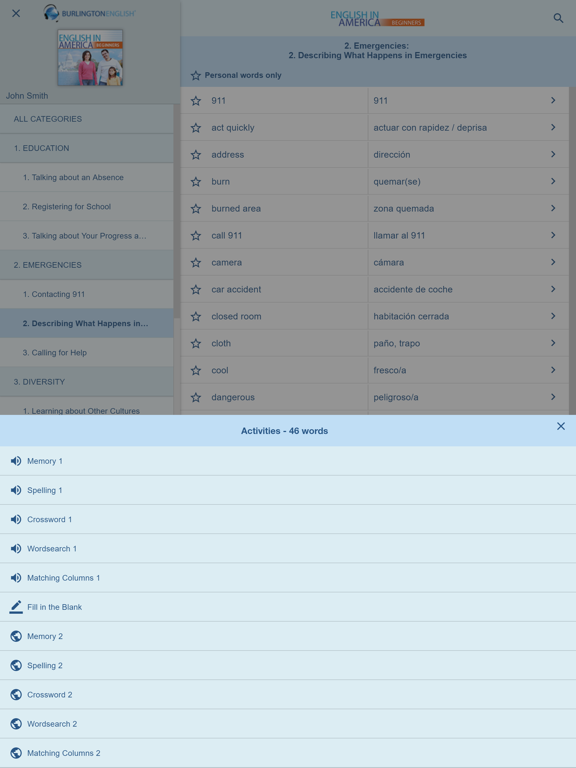Click the English in America course thumbnail
576x768 pixels.
pyautogui.click(x=90, y=58)
